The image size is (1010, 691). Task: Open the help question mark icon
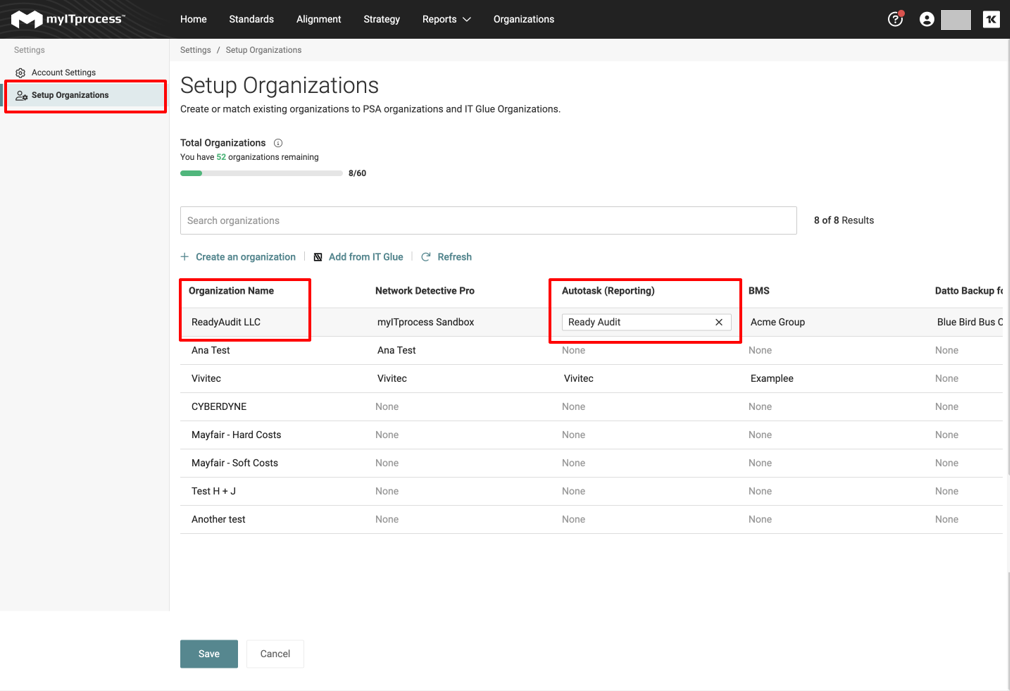pos(895,19)
